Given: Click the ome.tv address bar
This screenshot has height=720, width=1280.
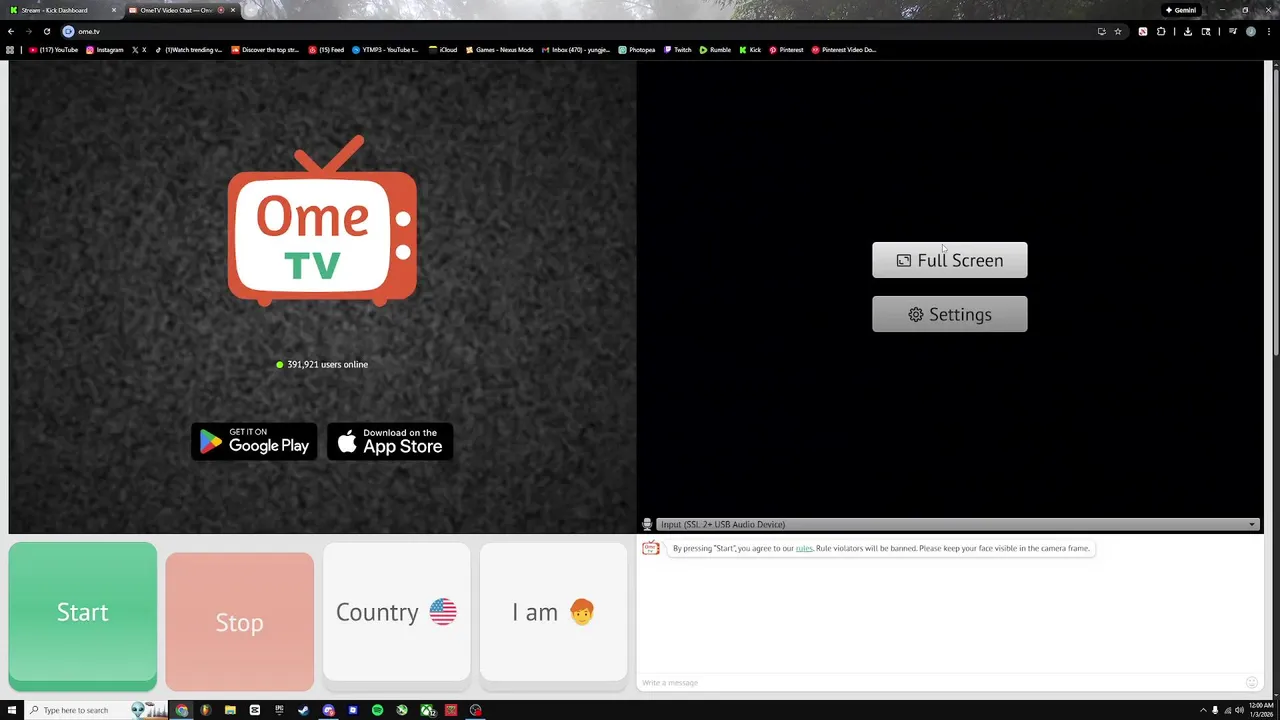Looking at the screenshot, I should coord(580,31).
